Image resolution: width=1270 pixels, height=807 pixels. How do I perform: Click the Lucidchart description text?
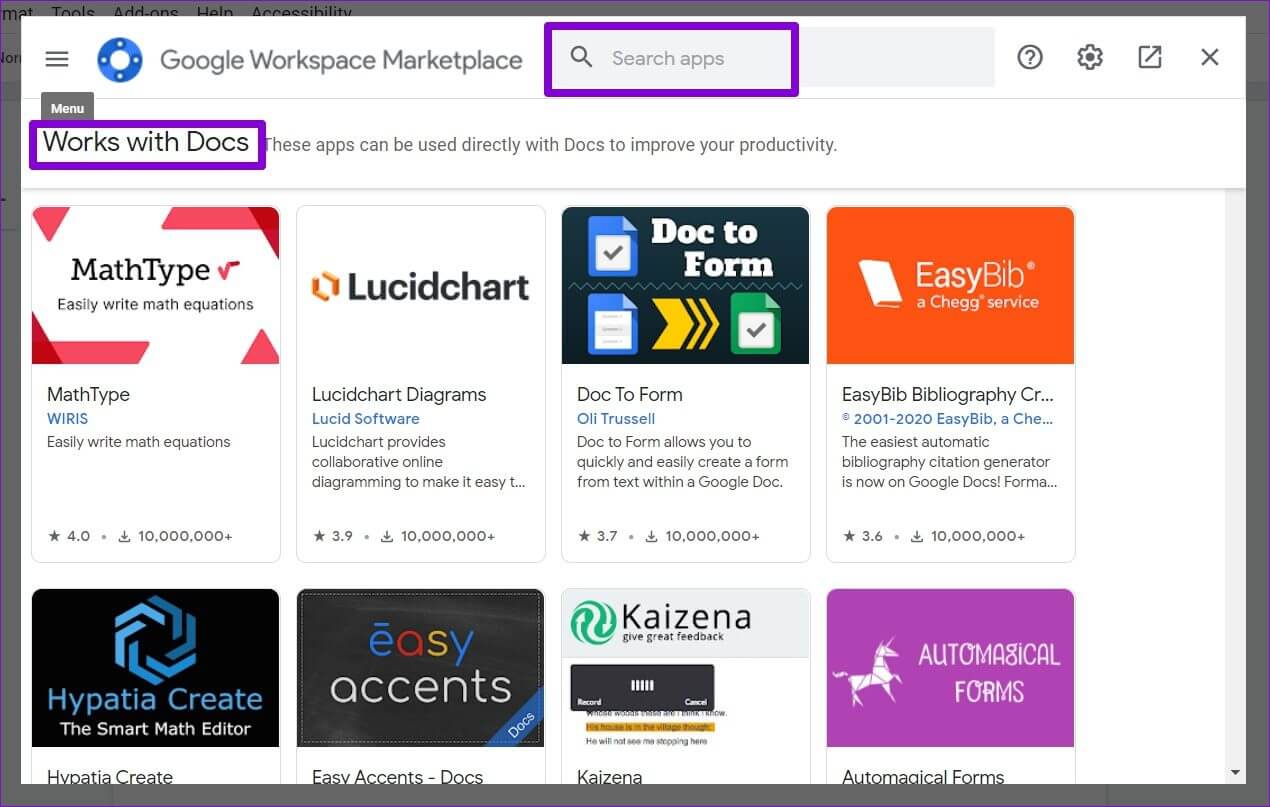click(x=419, y=462)
